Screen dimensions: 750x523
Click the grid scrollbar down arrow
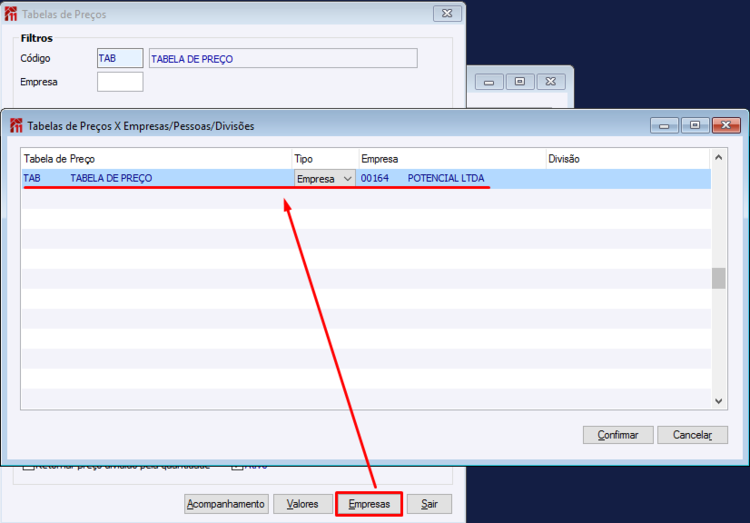(x=718, y=401)
